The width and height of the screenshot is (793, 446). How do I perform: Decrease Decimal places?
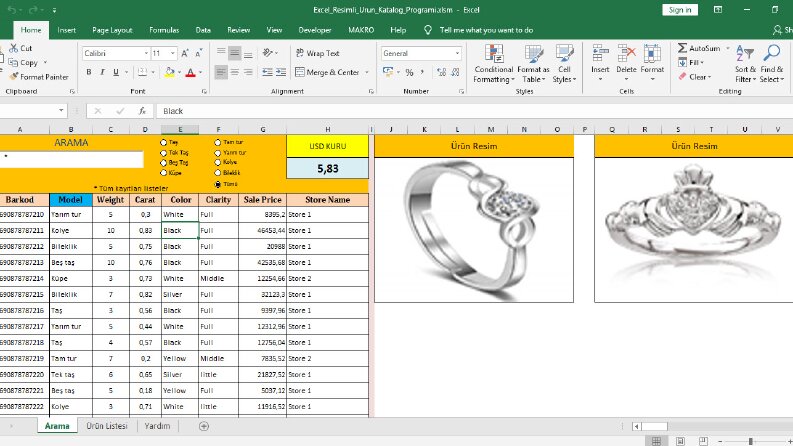(455, 72)
